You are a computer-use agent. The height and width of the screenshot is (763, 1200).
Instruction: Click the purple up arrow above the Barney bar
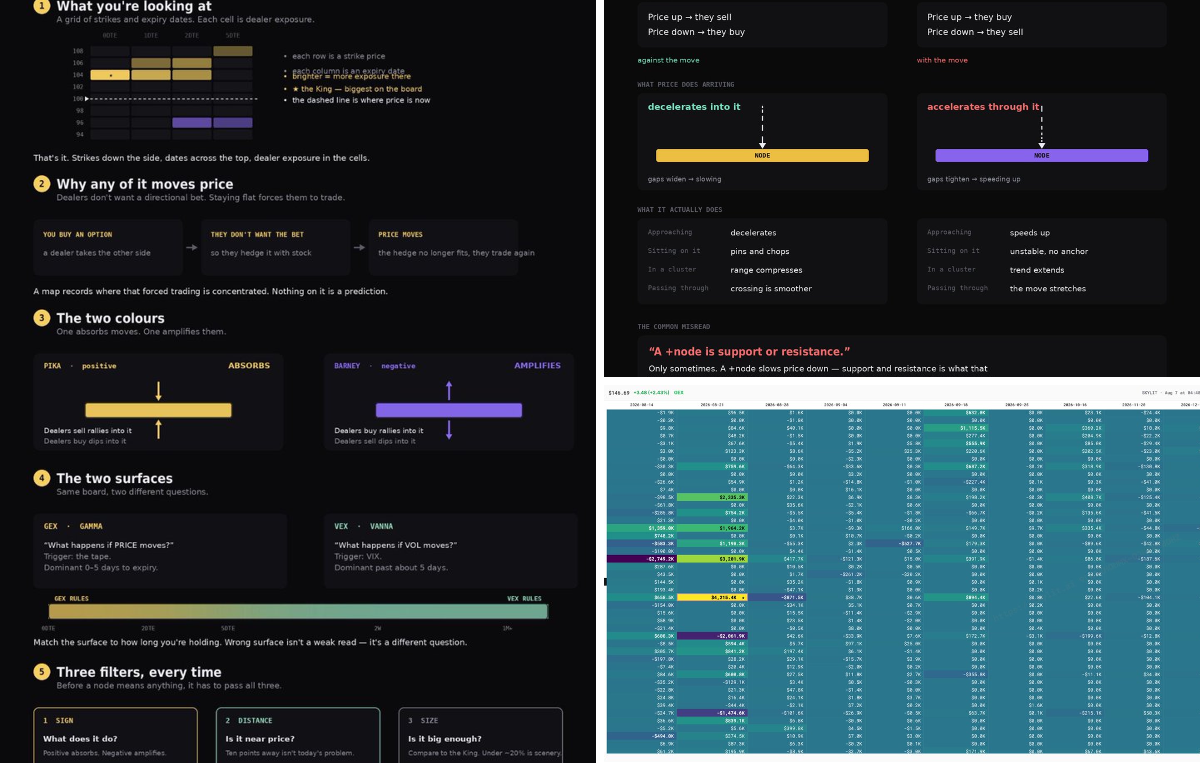click(x=449, y=390)
